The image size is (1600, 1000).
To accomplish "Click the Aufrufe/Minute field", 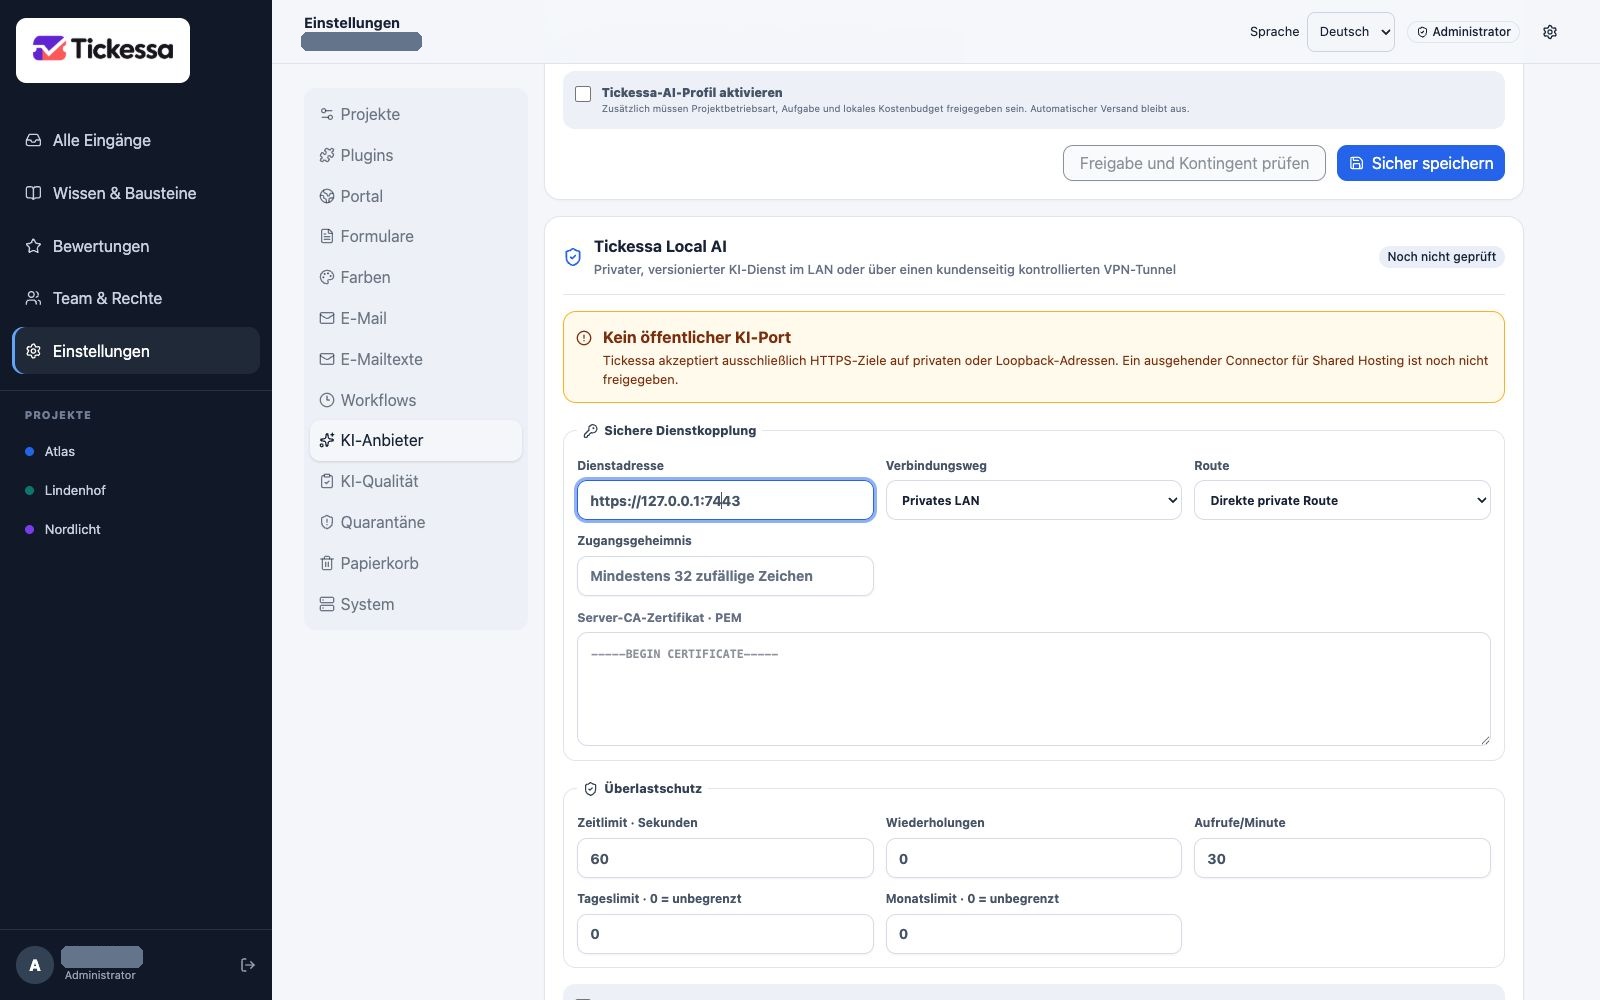I will pyautogui.click(x=1342, y=858).
